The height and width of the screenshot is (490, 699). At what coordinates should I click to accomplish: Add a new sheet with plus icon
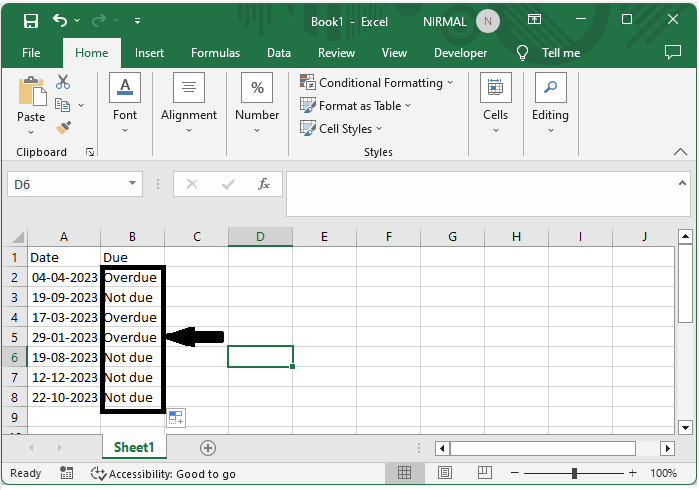[208, 448]
